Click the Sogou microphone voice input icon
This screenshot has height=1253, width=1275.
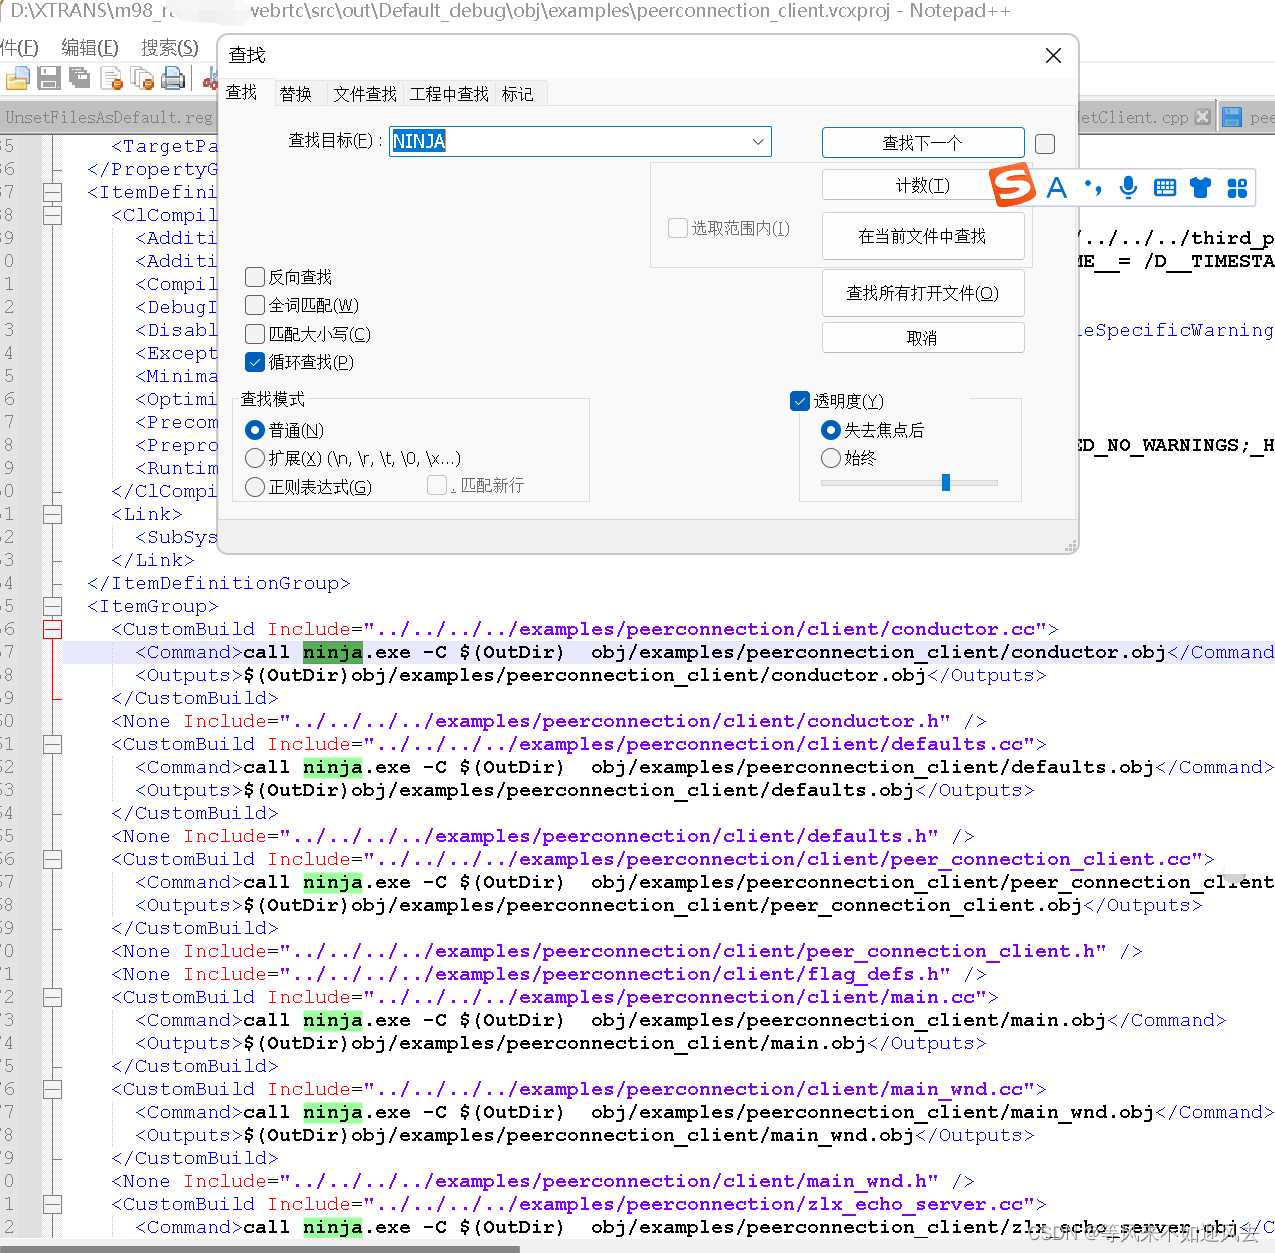coord(1128,188)
